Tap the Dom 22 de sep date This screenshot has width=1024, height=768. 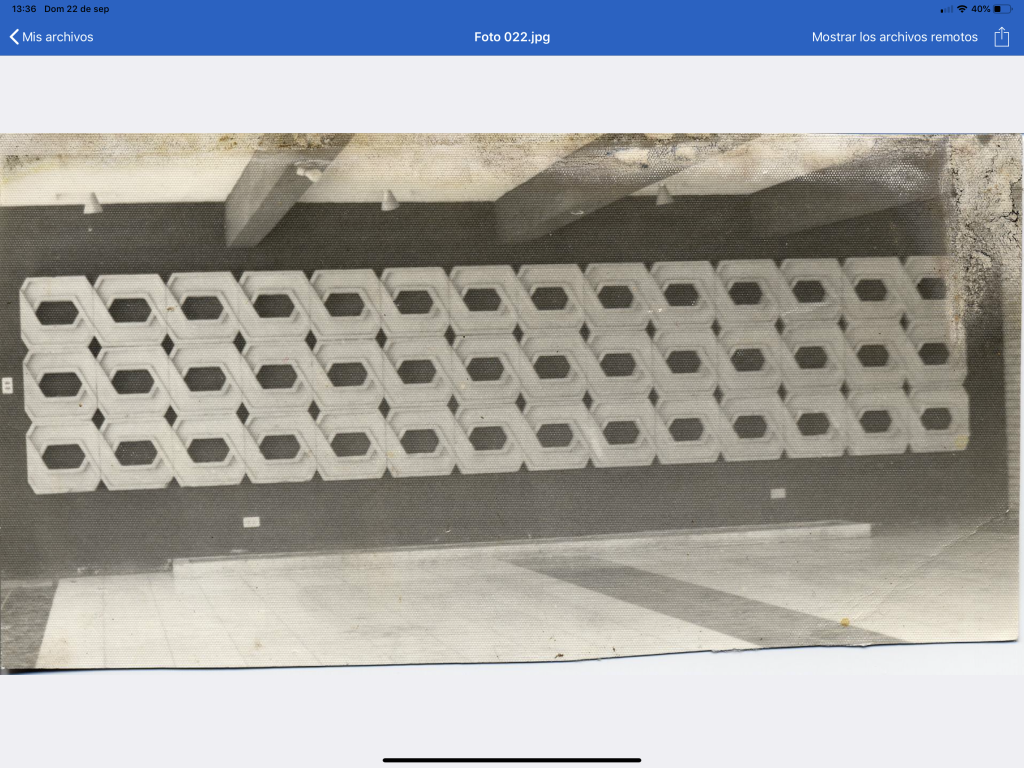77,9
